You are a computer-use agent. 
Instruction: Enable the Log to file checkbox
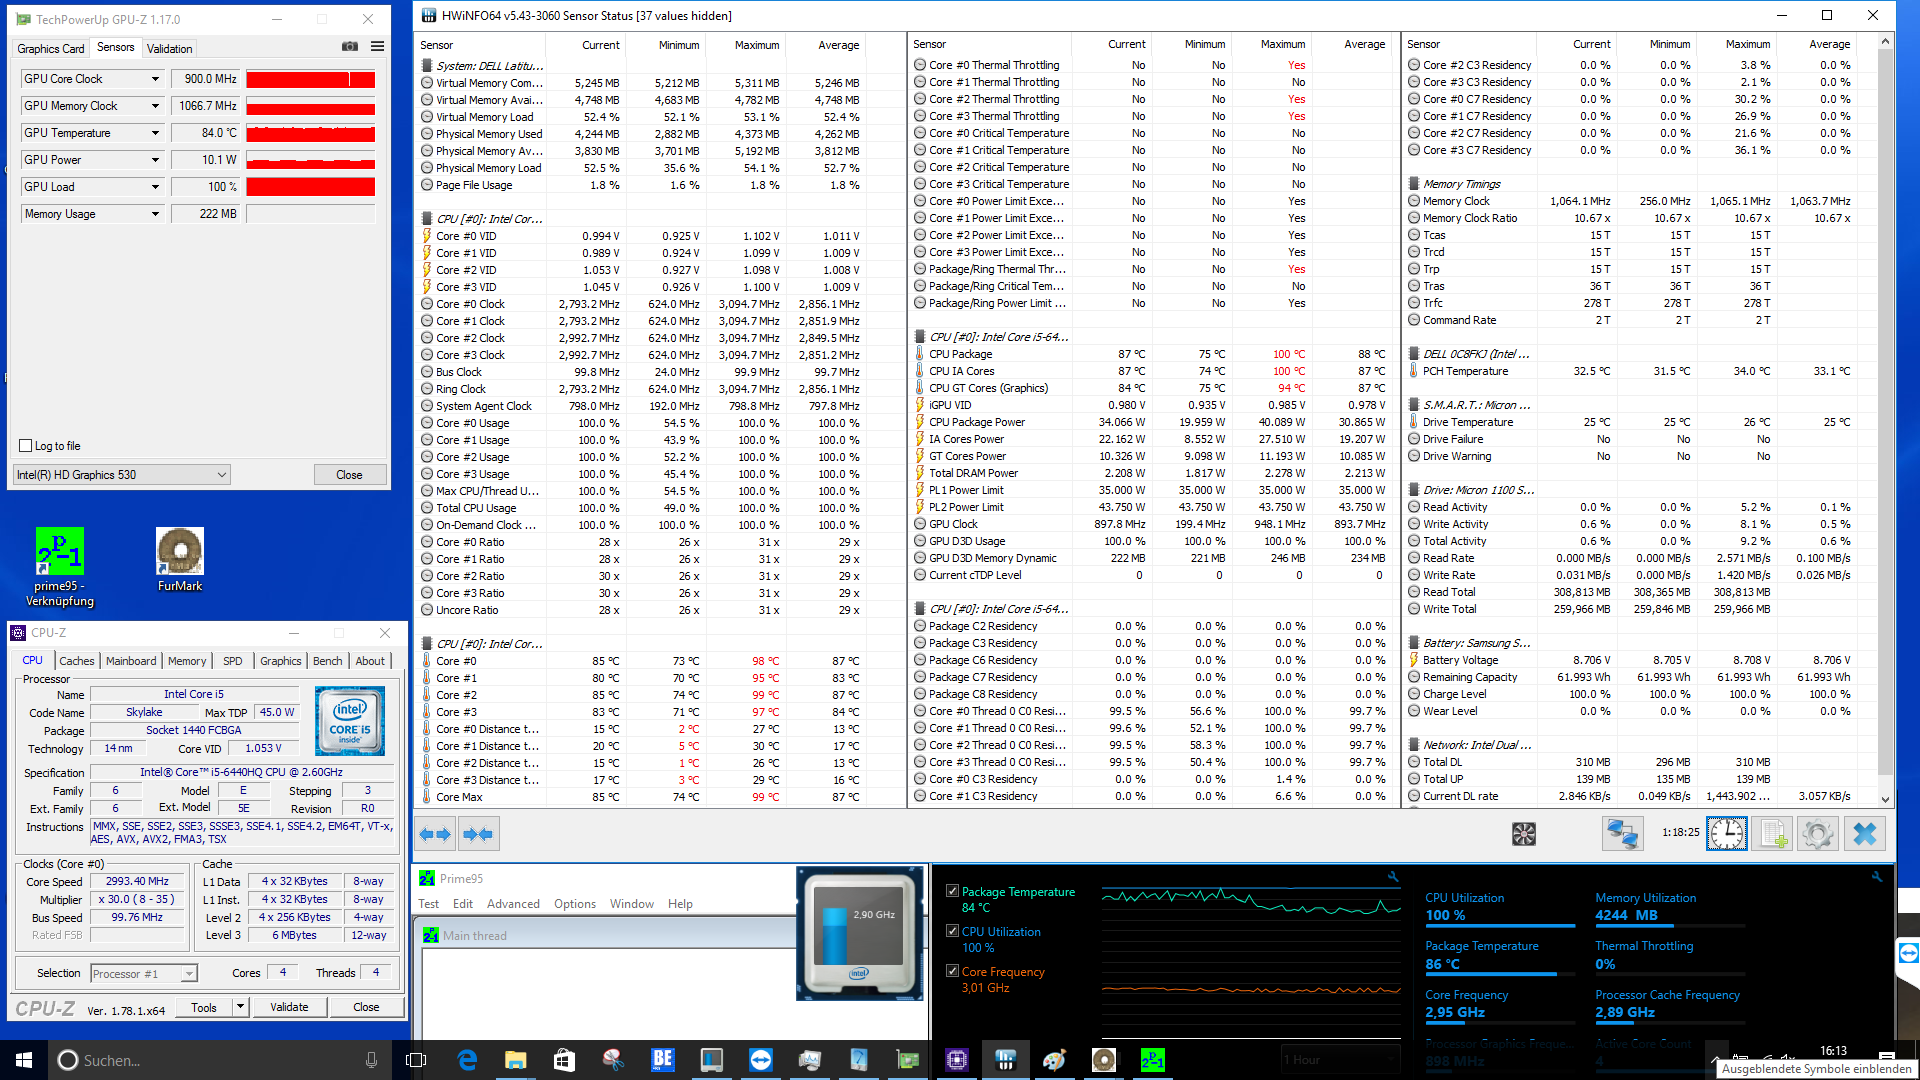(x=27, y=446)
